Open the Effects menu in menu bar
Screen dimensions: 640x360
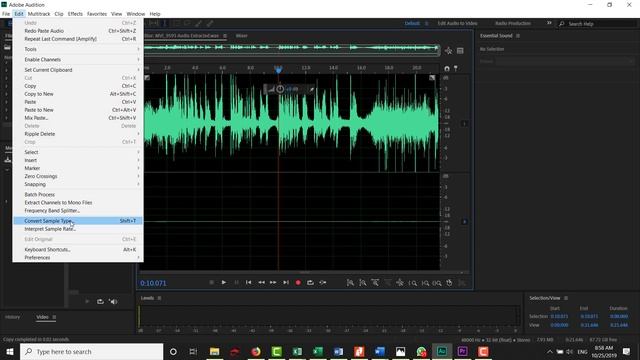click(75, 14)
